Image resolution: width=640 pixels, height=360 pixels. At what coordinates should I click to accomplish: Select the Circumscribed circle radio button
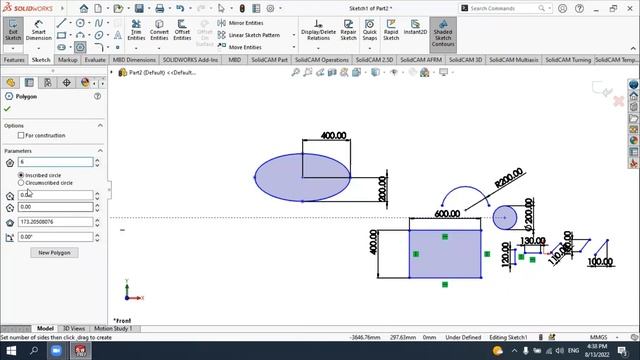pos(21,183)
